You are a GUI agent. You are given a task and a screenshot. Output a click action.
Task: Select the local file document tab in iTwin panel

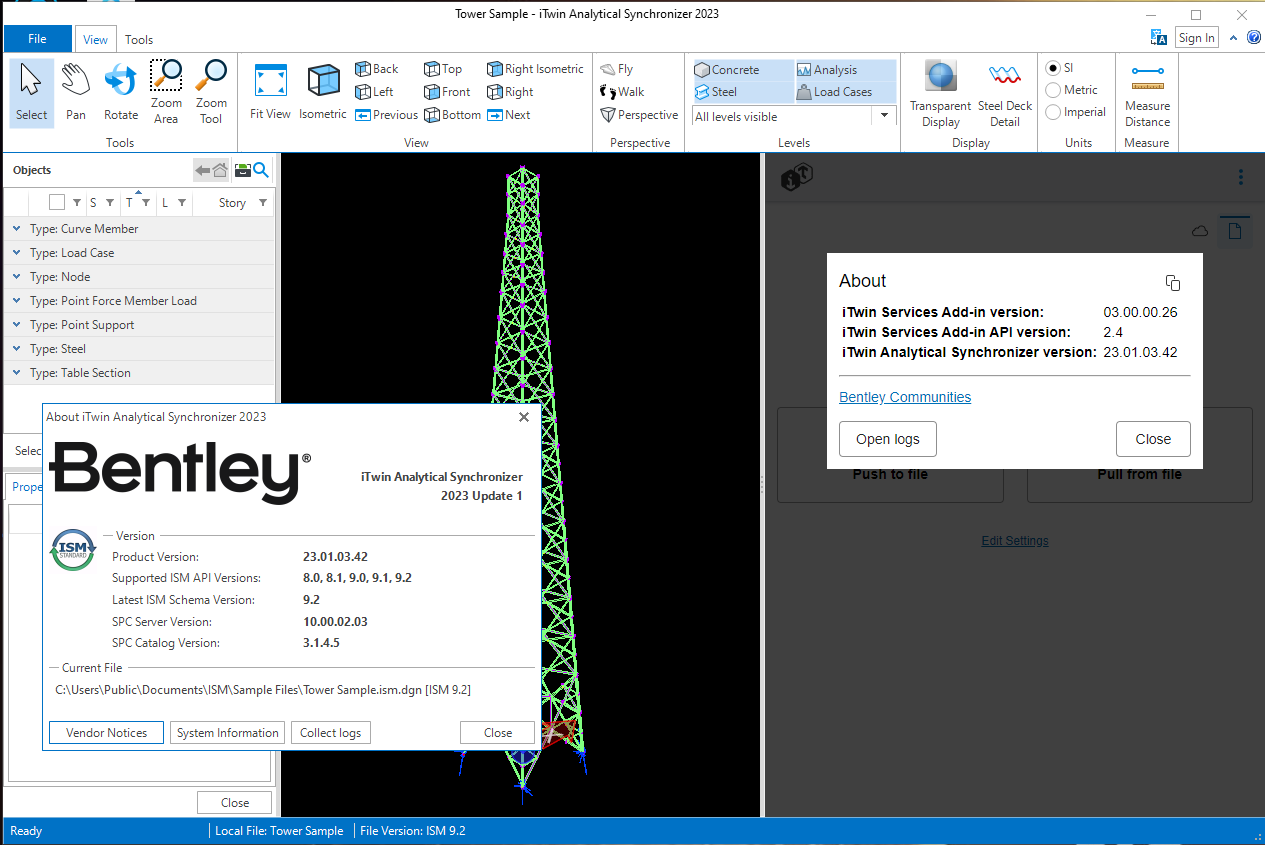(1235, 231)
